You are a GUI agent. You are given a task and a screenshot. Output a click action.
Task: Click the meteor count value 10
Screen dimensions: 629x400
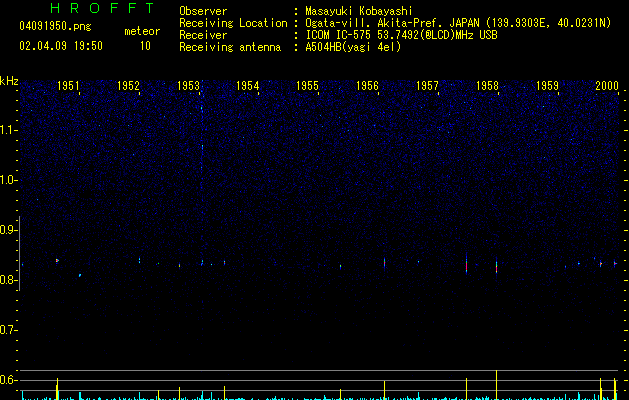point(145,46)
